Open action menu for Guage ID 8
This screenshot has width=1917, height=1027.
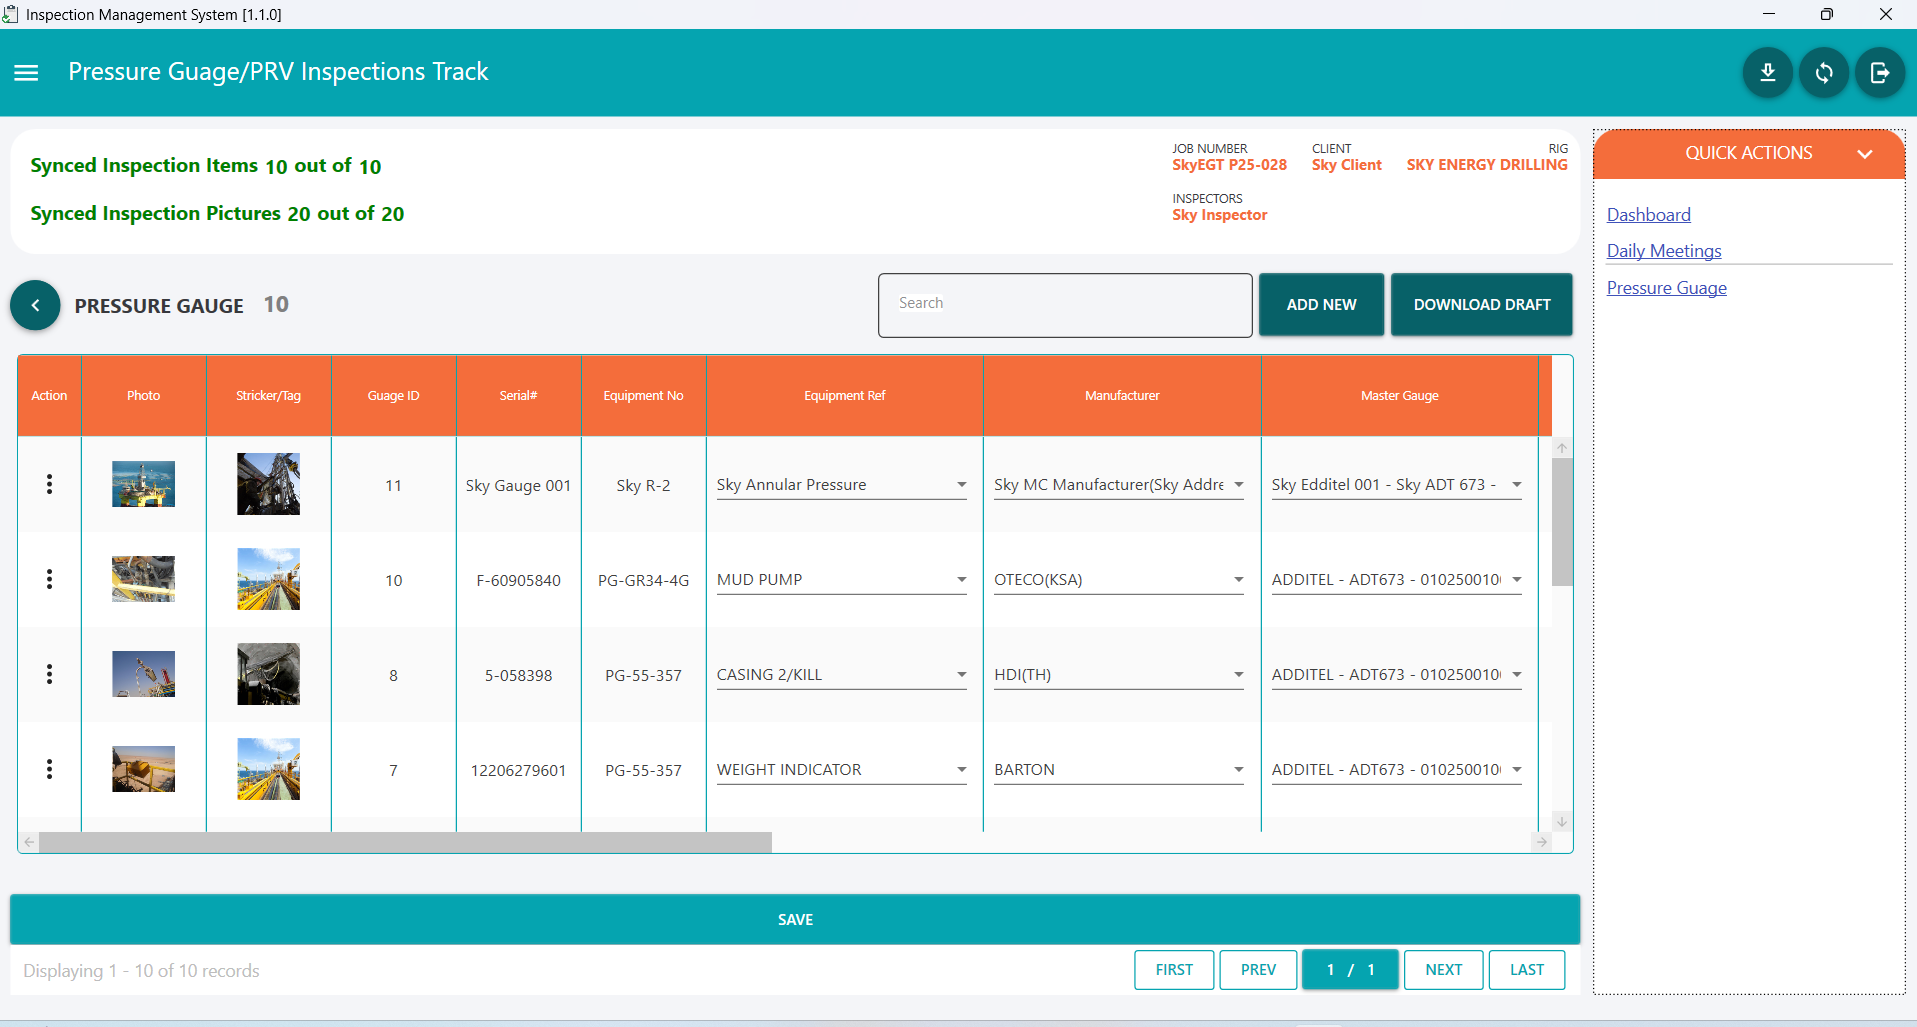click(49, 674)
